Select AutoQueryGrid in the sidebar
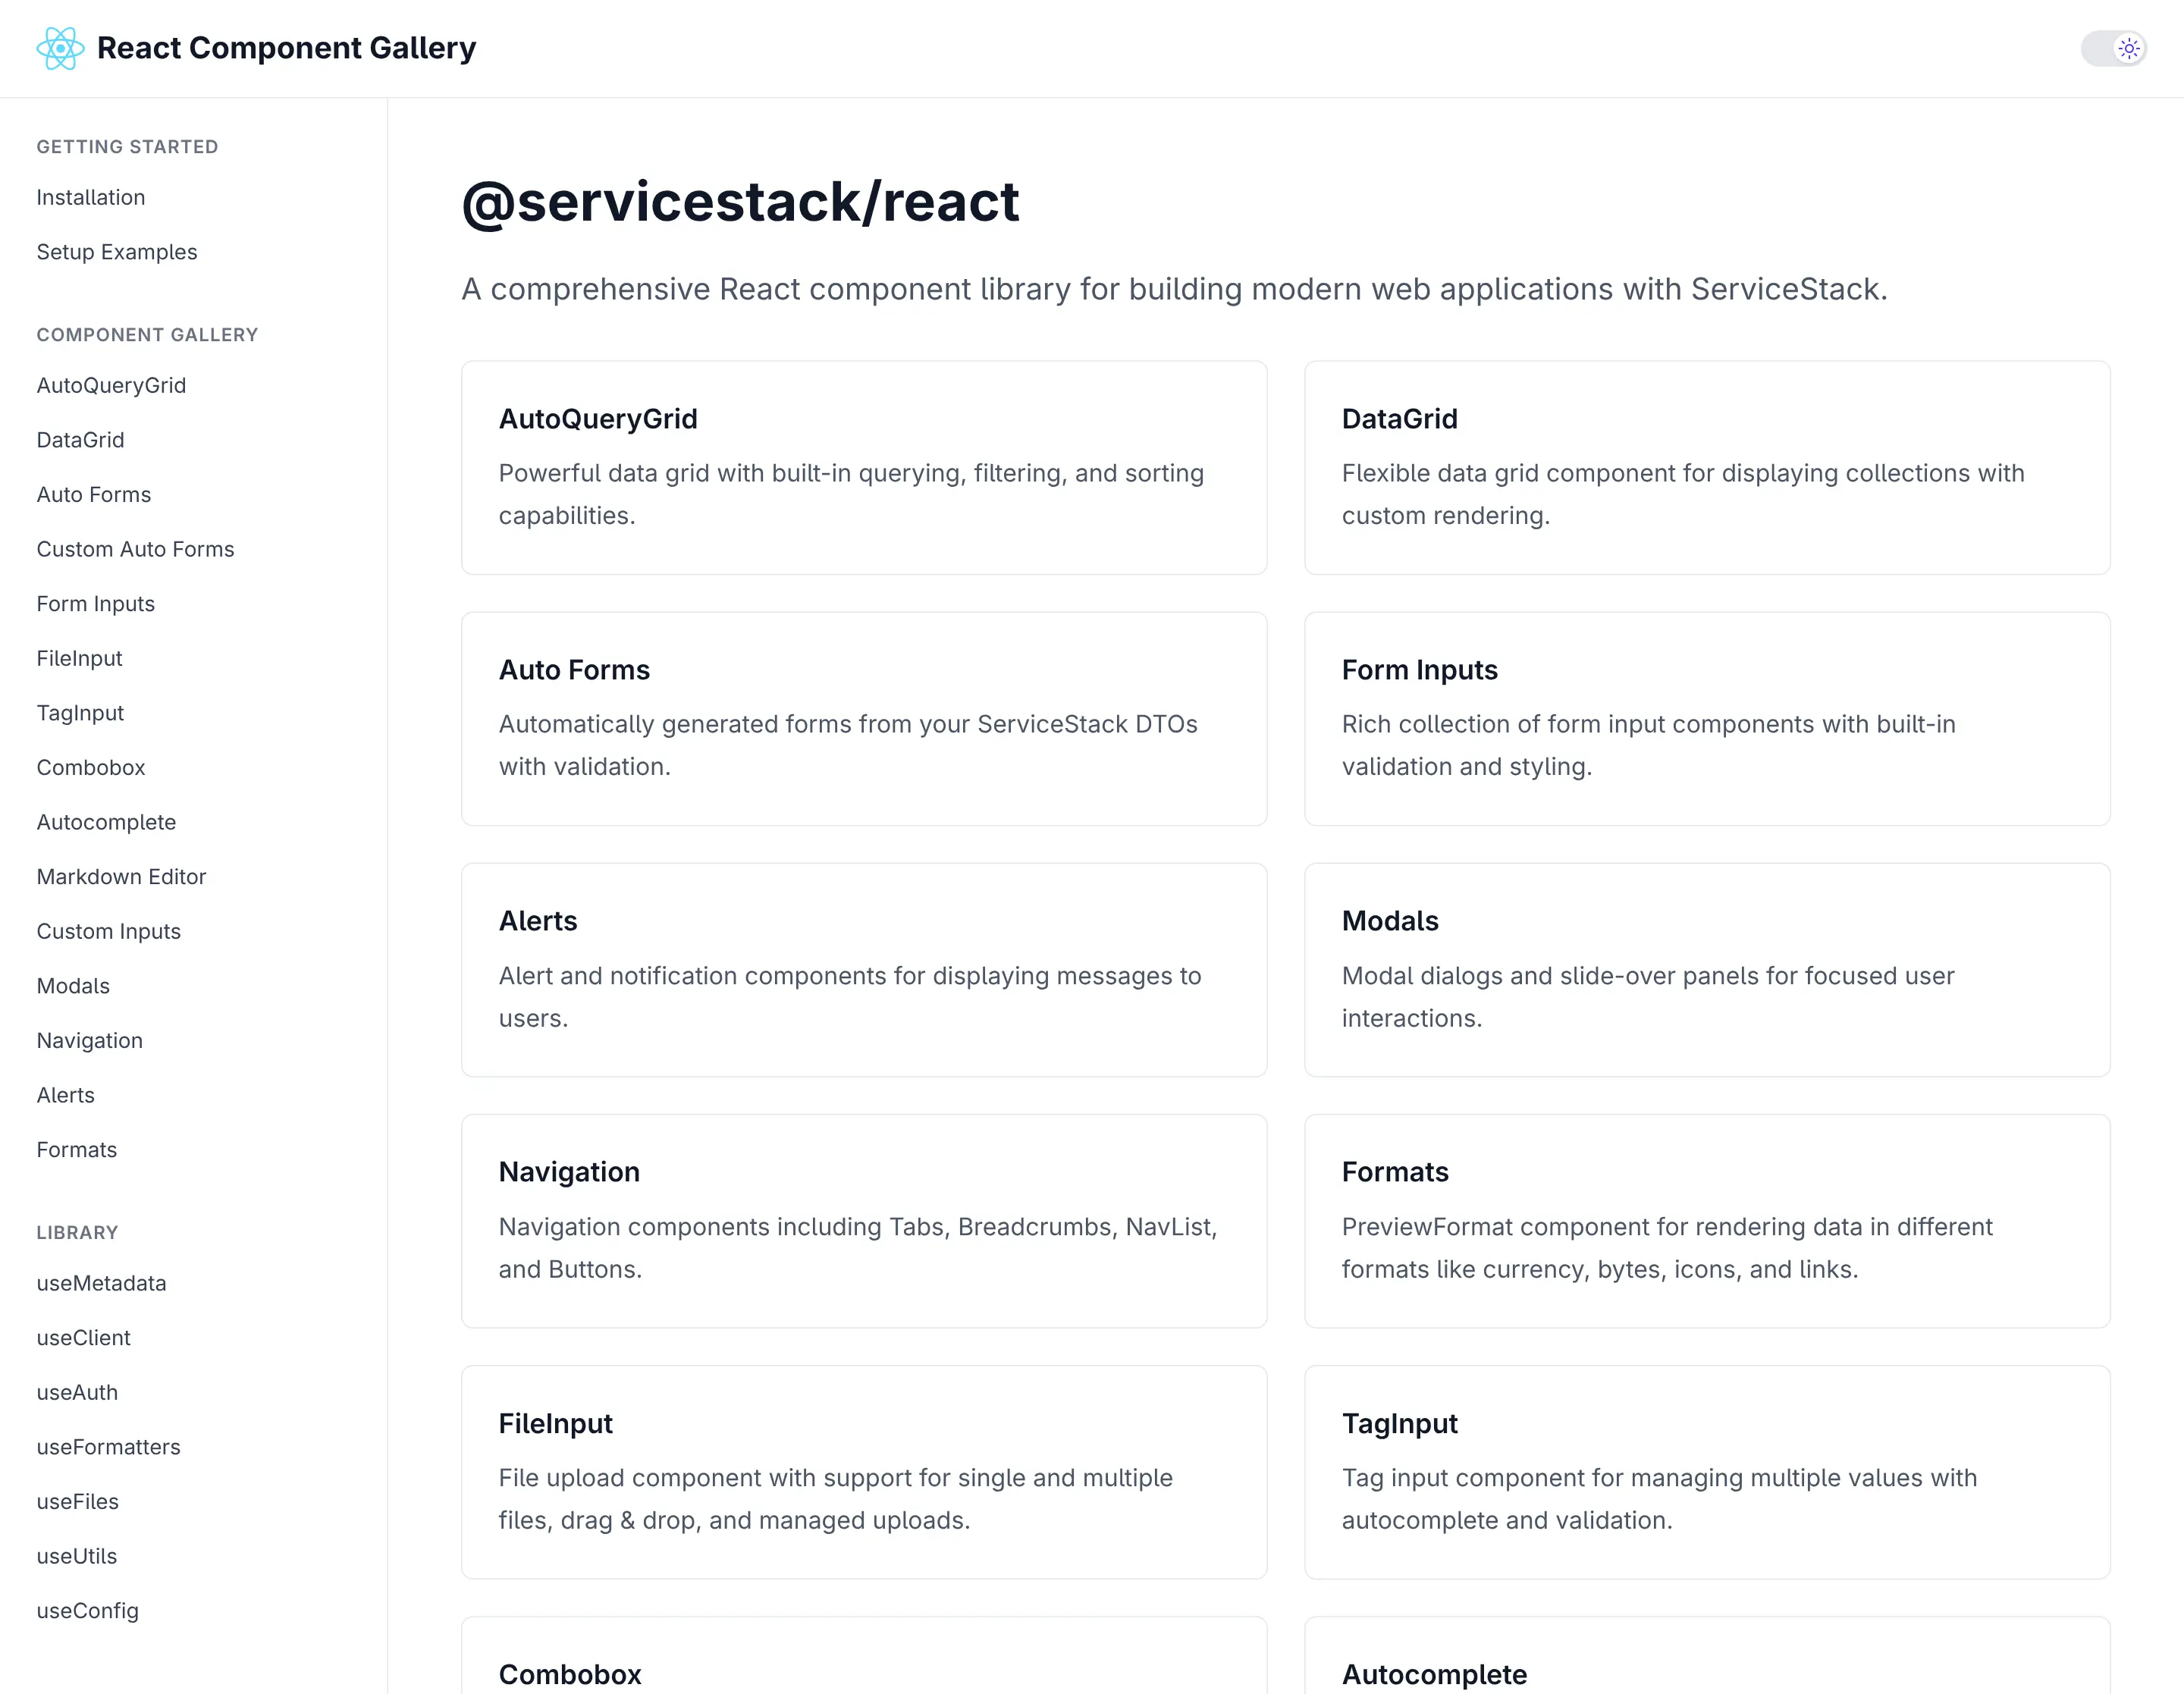The height and width of the screenshot is (1694, 2184). (111, 385)
